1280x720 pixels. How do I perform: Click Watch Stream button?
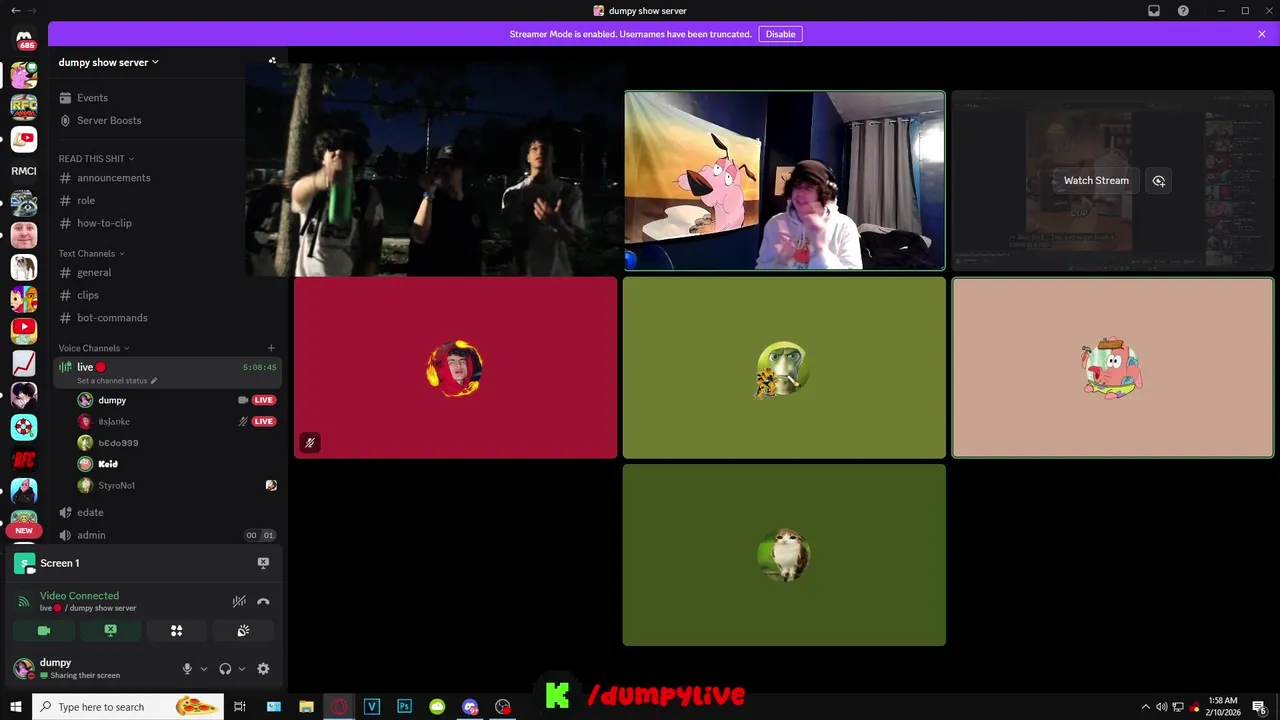pos(1096,181)
